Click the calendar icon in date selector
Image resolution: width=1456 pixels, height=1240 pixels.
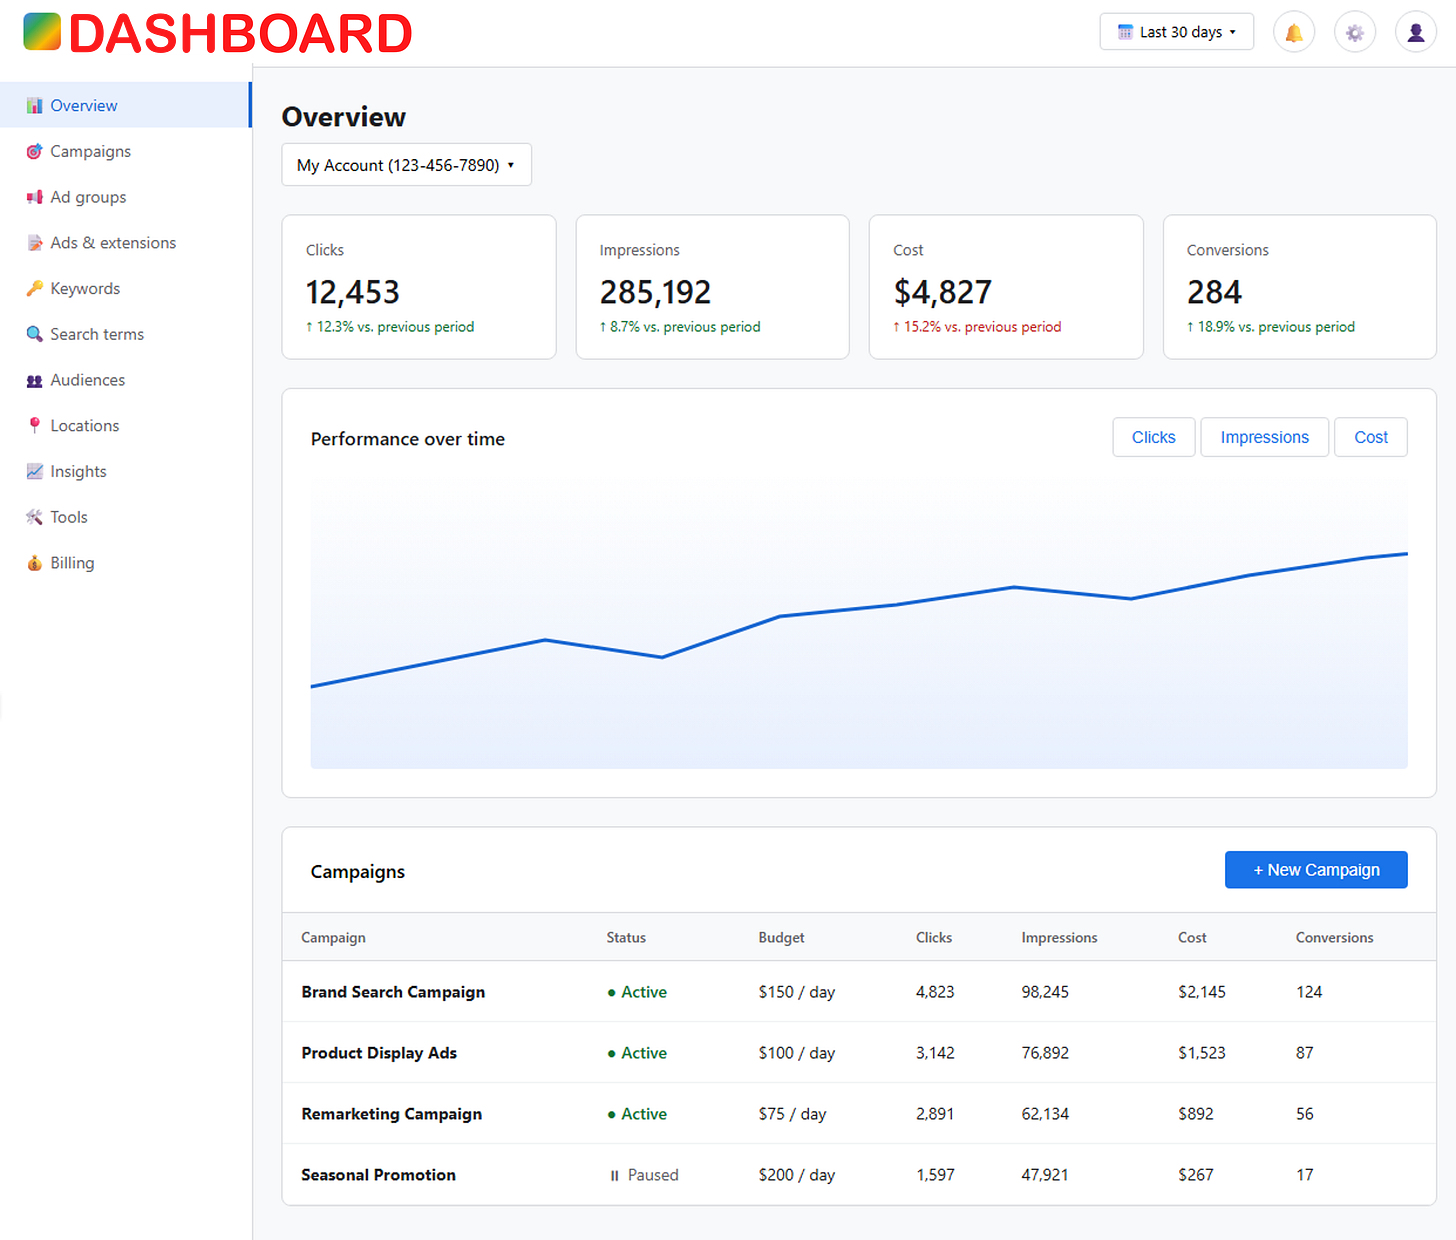(1125, 32)
